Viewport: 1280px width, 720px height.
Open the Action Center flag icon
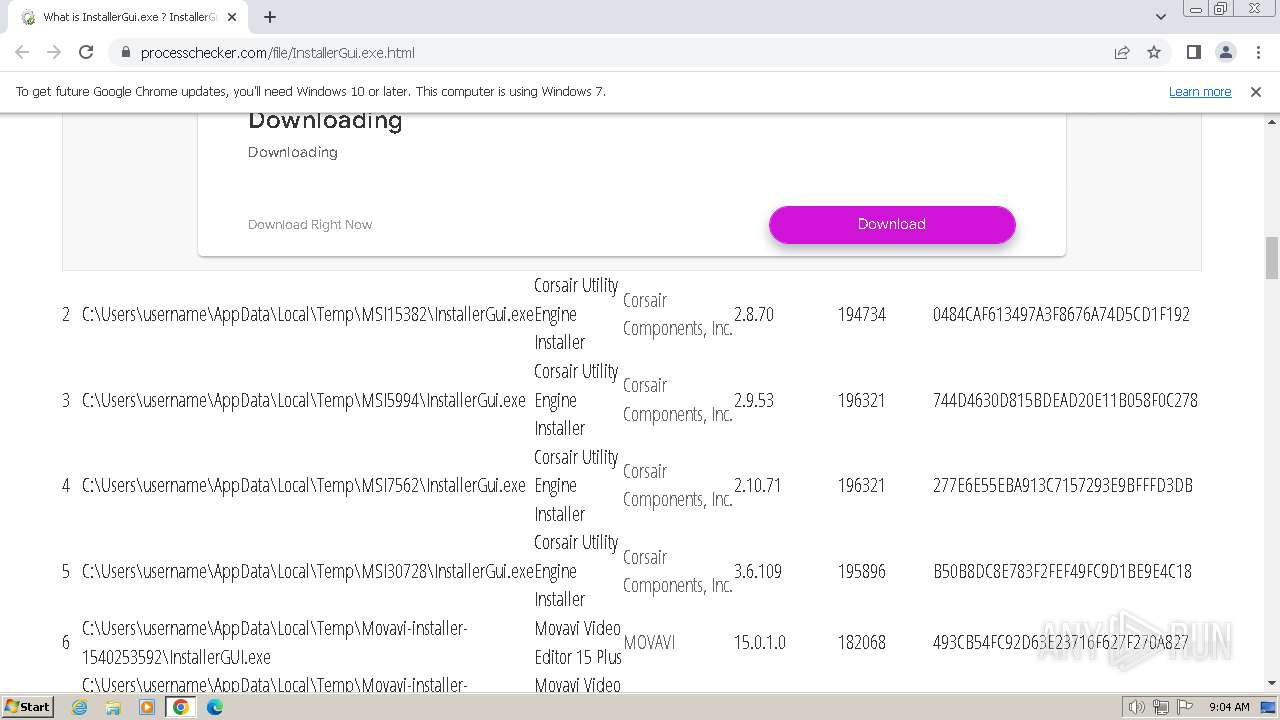click(x=1185, y=707)
